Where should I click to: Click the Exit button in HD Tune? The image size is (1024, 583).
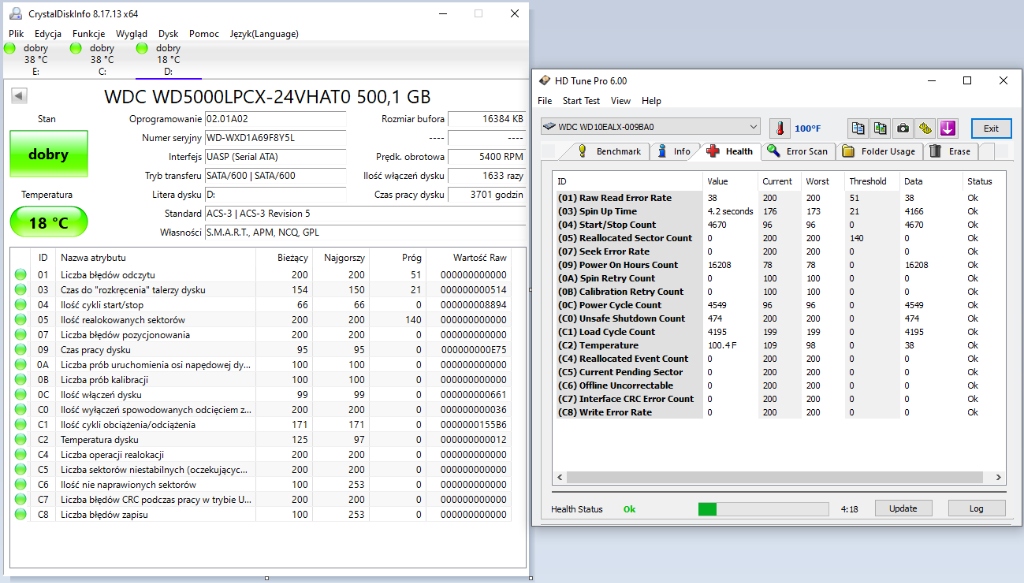tap(990, 128)
